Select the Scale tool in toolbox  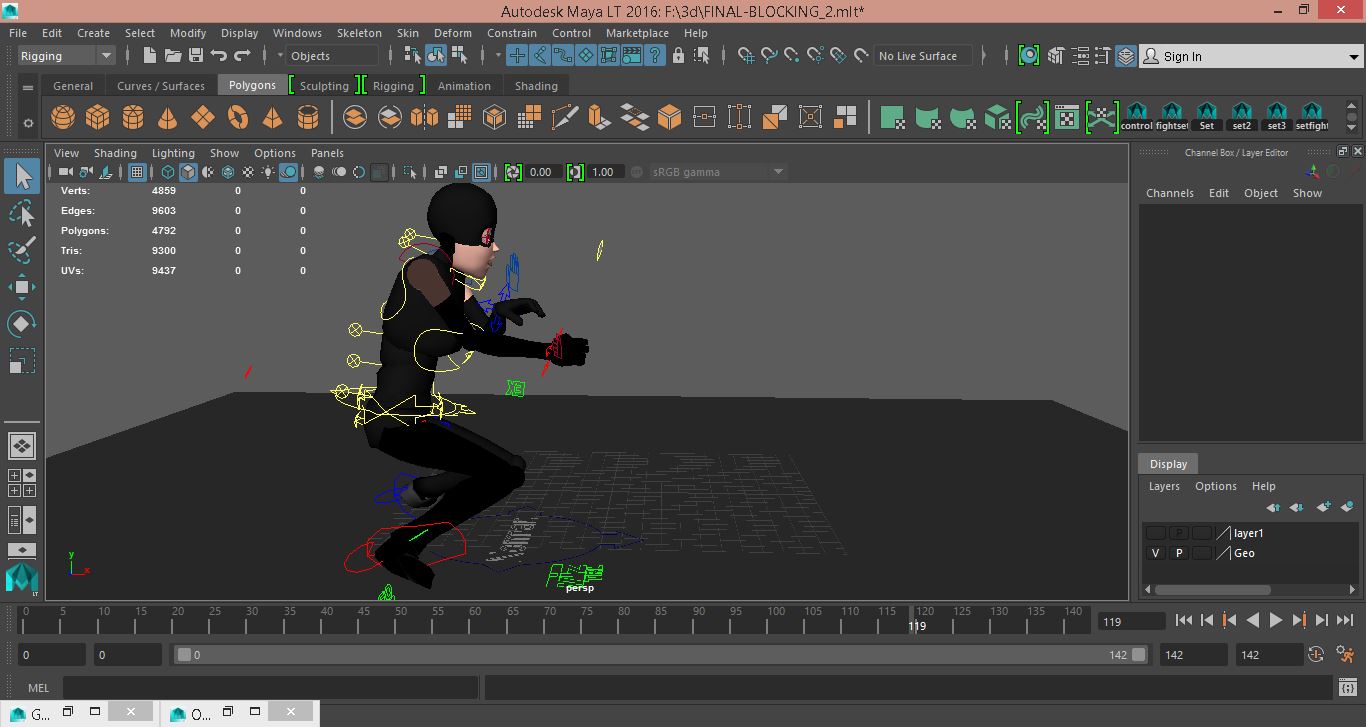(22, 360)
